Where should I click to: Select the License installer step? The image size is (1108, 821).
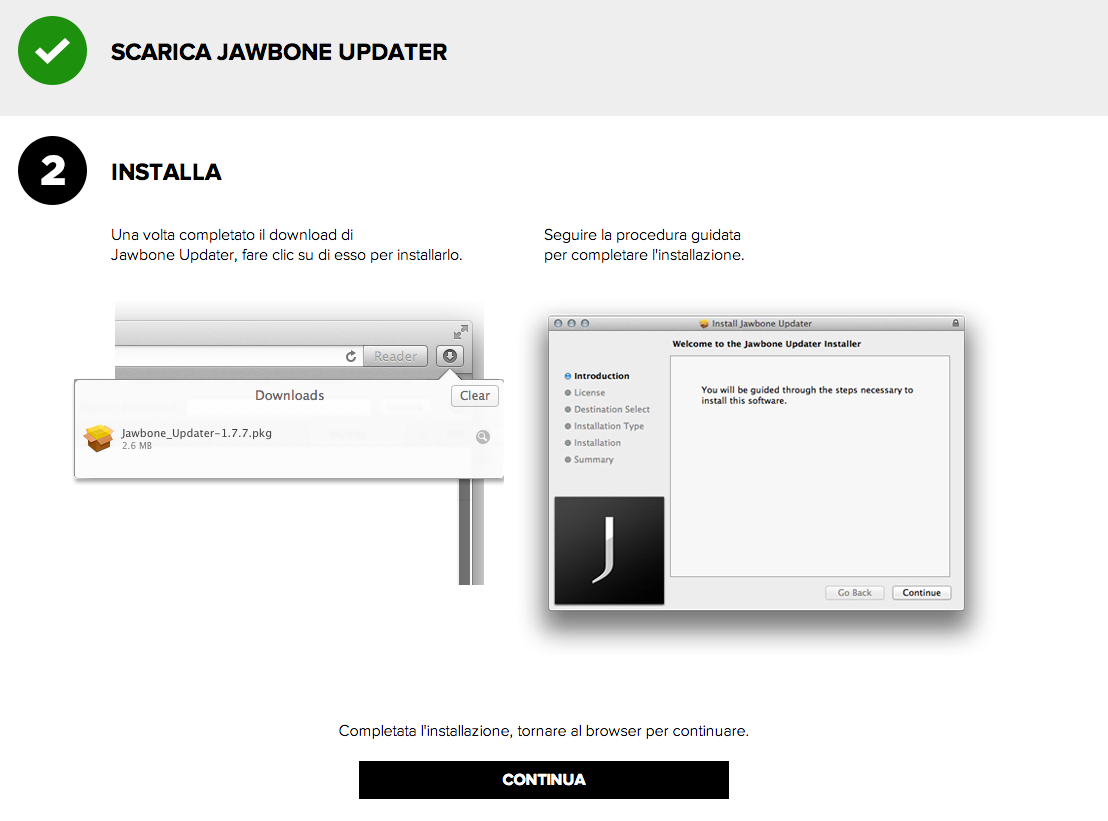(584, 393)
